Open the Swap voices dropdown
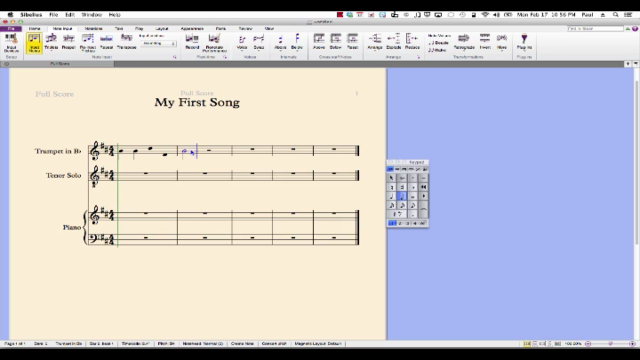 click(259, 42)
